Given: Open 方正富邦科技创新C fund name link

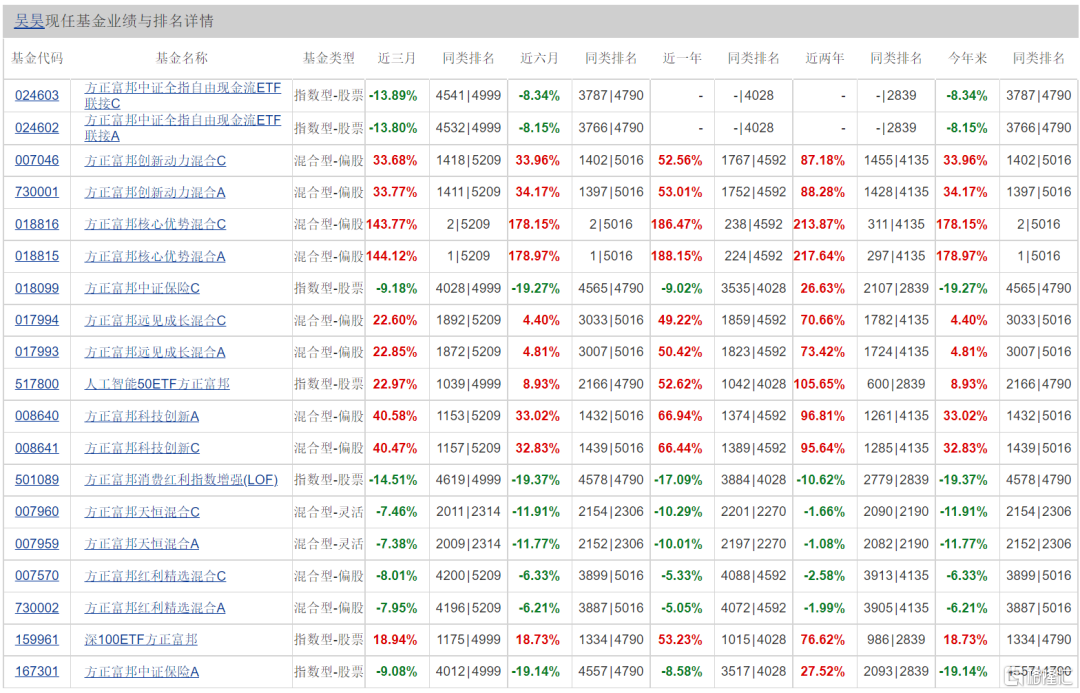Looking at the screenshot, I should click(142, 448).
